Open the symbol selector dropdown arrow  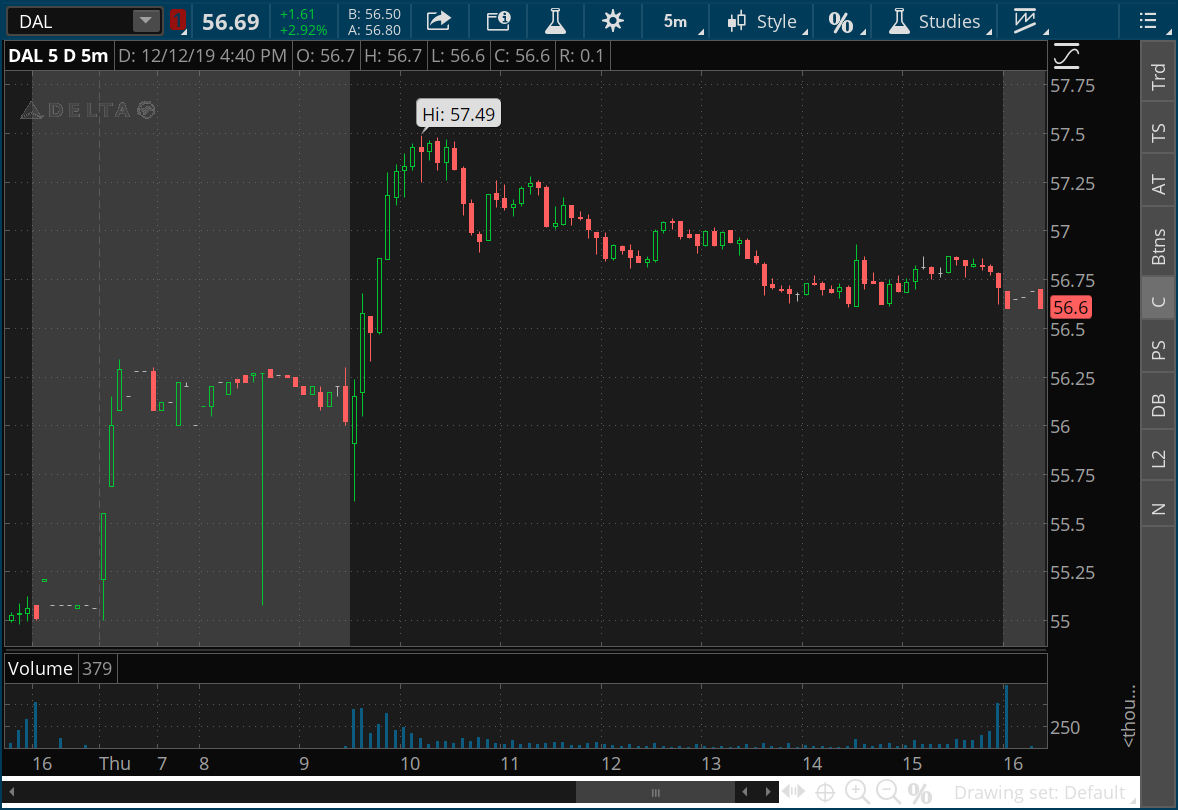[146, 21]
